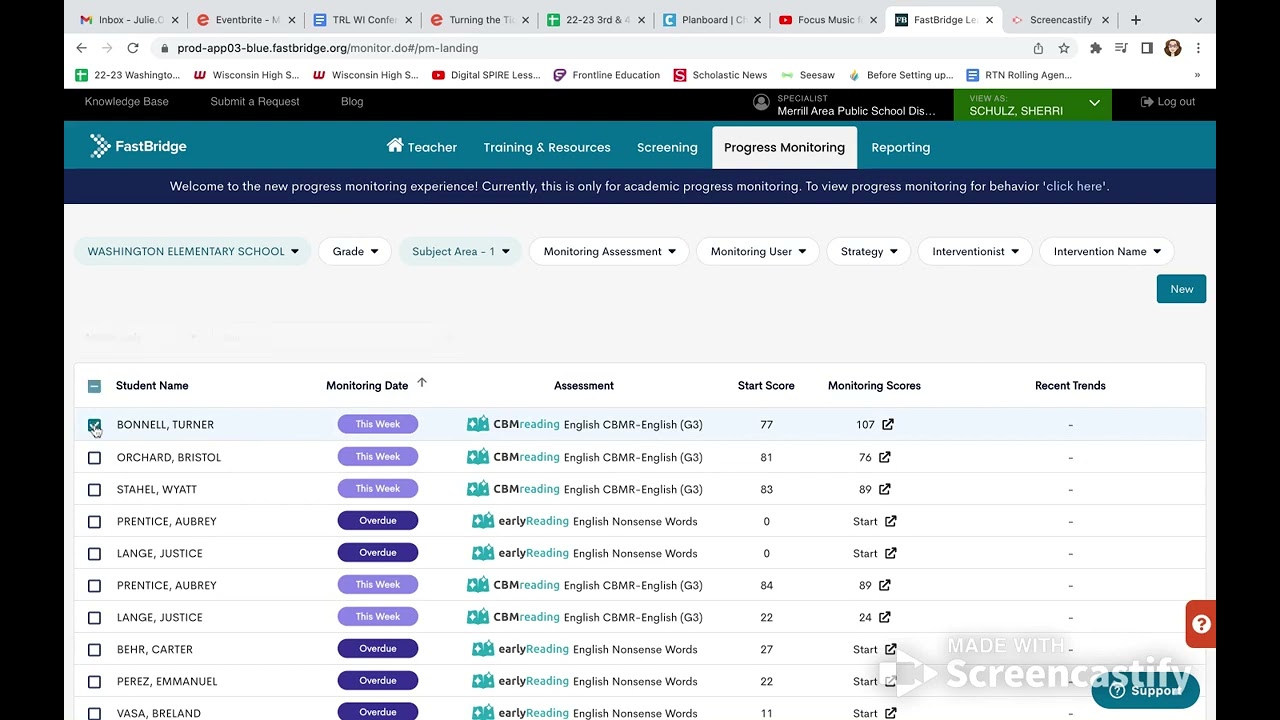Open Chrome profile avatar
This screenshot has width=1280, height=720.
(1173, 48)
